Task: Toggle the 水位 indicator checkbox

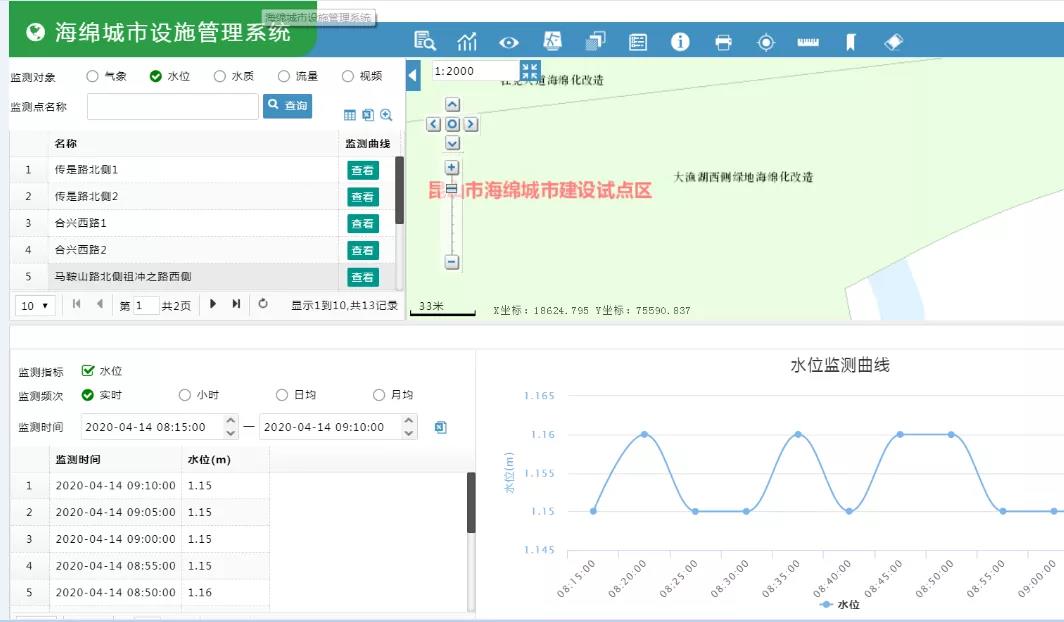Action: 88,371
